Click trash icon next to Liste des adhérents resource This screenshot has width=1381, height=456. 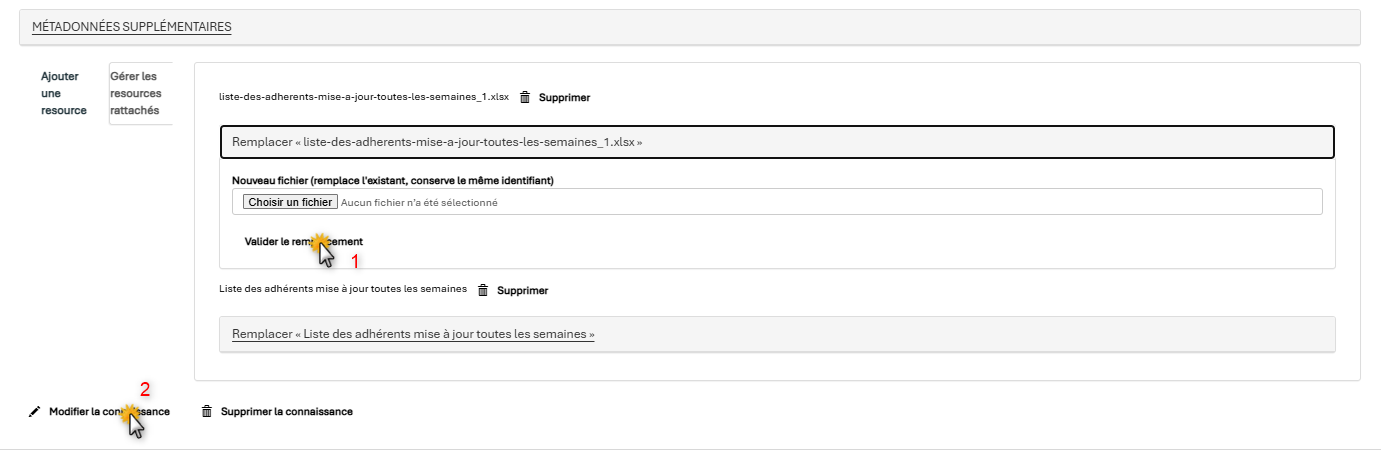pos(483,291)
